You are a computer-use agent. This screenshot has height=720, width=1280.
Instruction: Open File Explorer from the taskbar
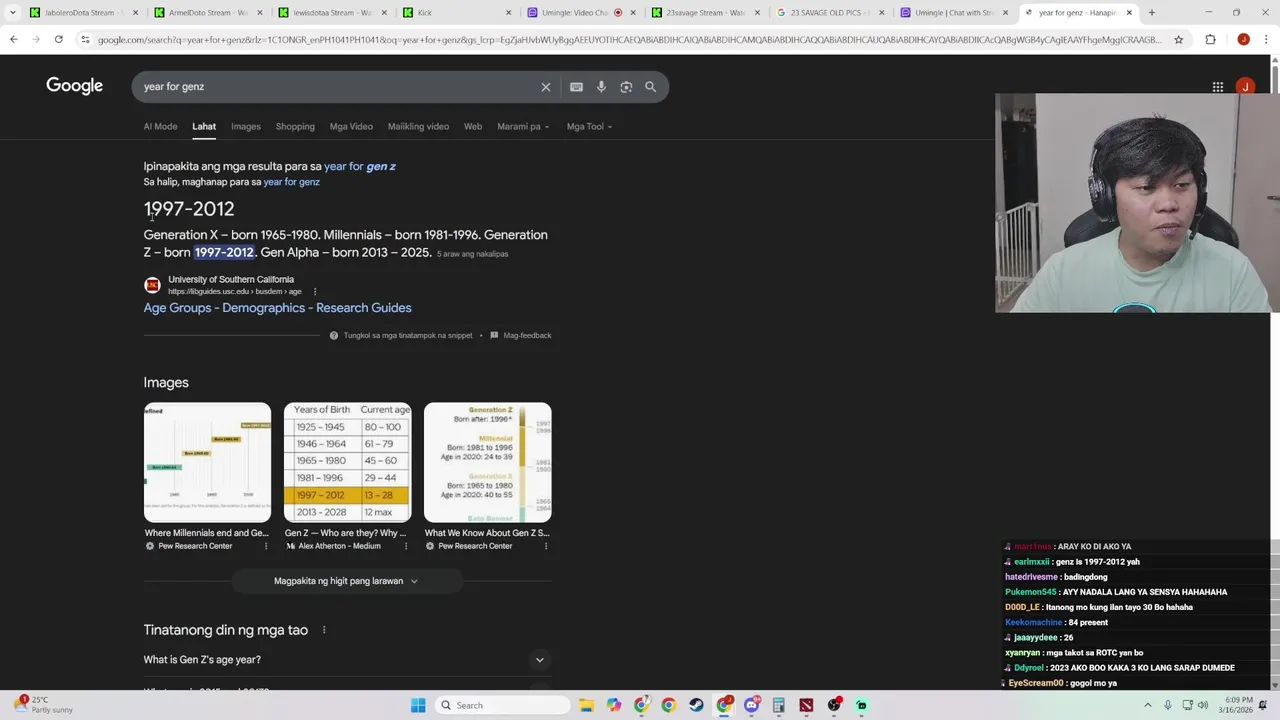point(587,705)
